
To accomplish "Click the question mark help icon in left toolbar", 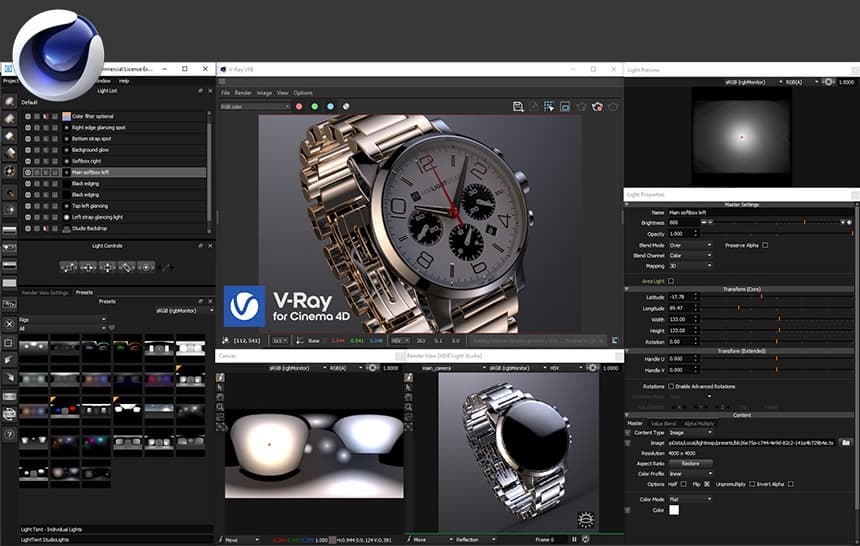I will (9, 434).
